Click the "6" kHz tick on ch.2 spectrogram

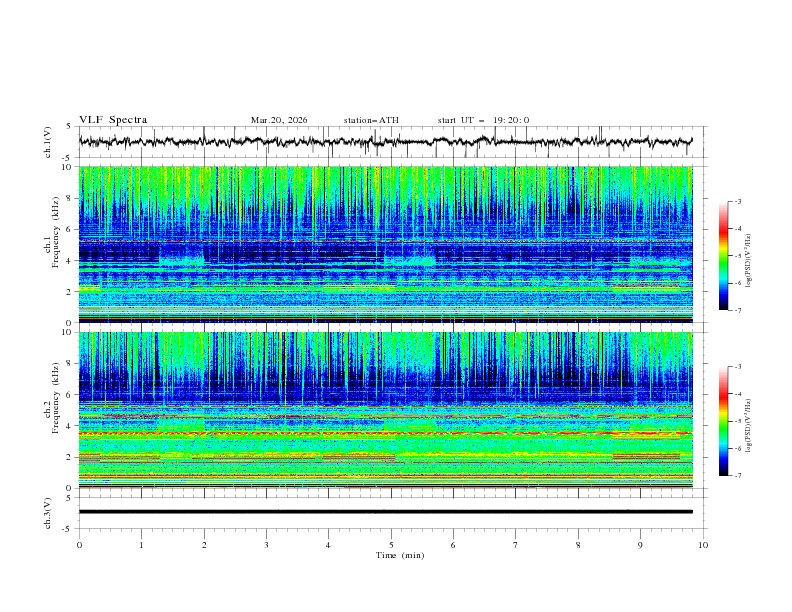tap(70, 395)
